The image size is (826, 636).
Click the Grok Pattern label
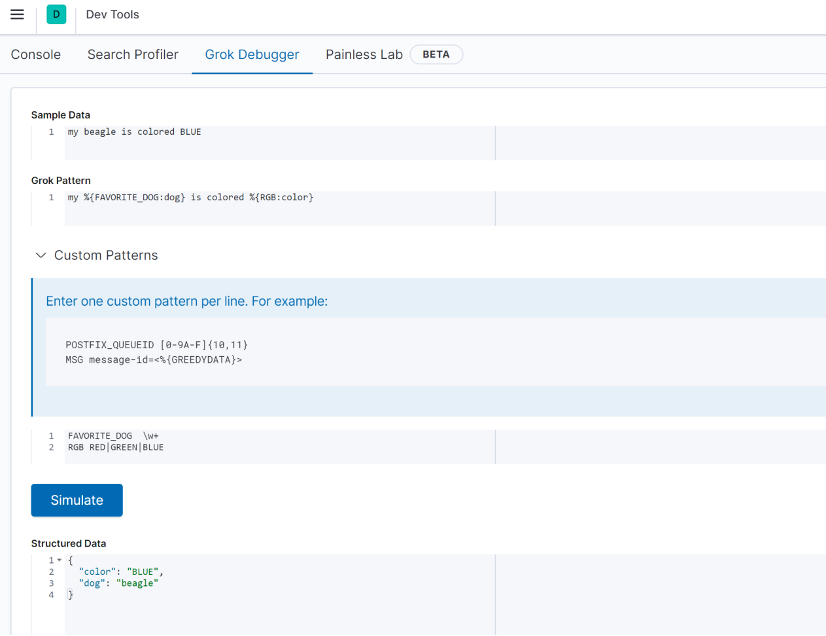pyautogui.click(x=61, y=180)
